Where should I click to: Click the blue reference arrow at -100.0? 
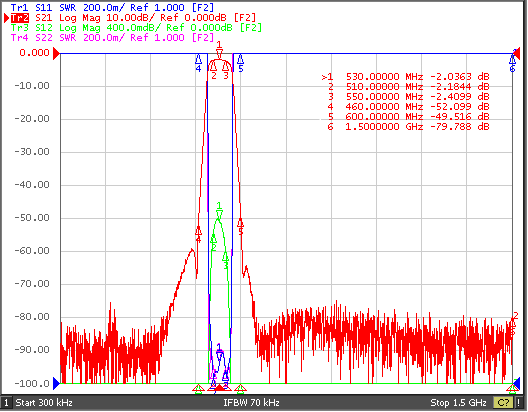57,383
